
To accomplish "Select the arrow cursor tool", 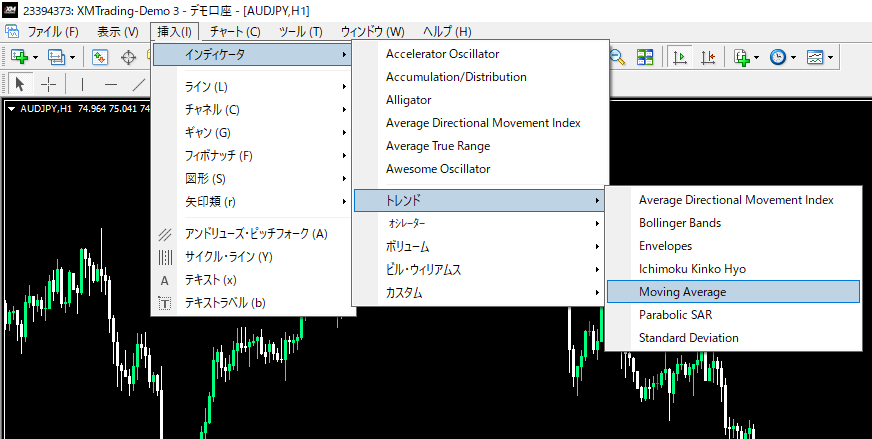I will tap(19, 84).
